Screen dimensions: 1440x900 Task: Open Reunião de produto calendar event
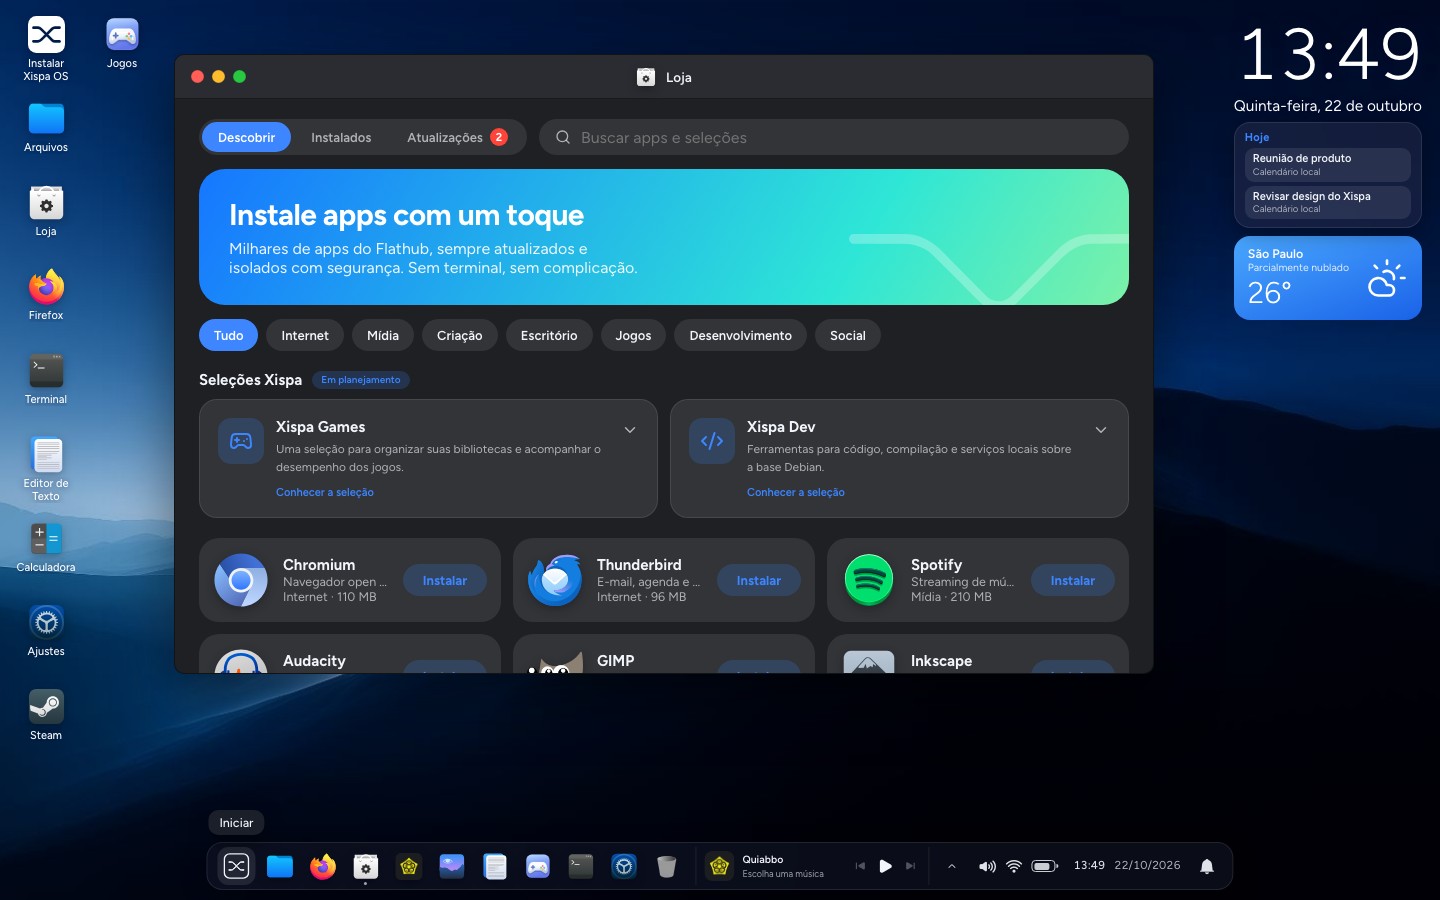tap(1328, 164)
